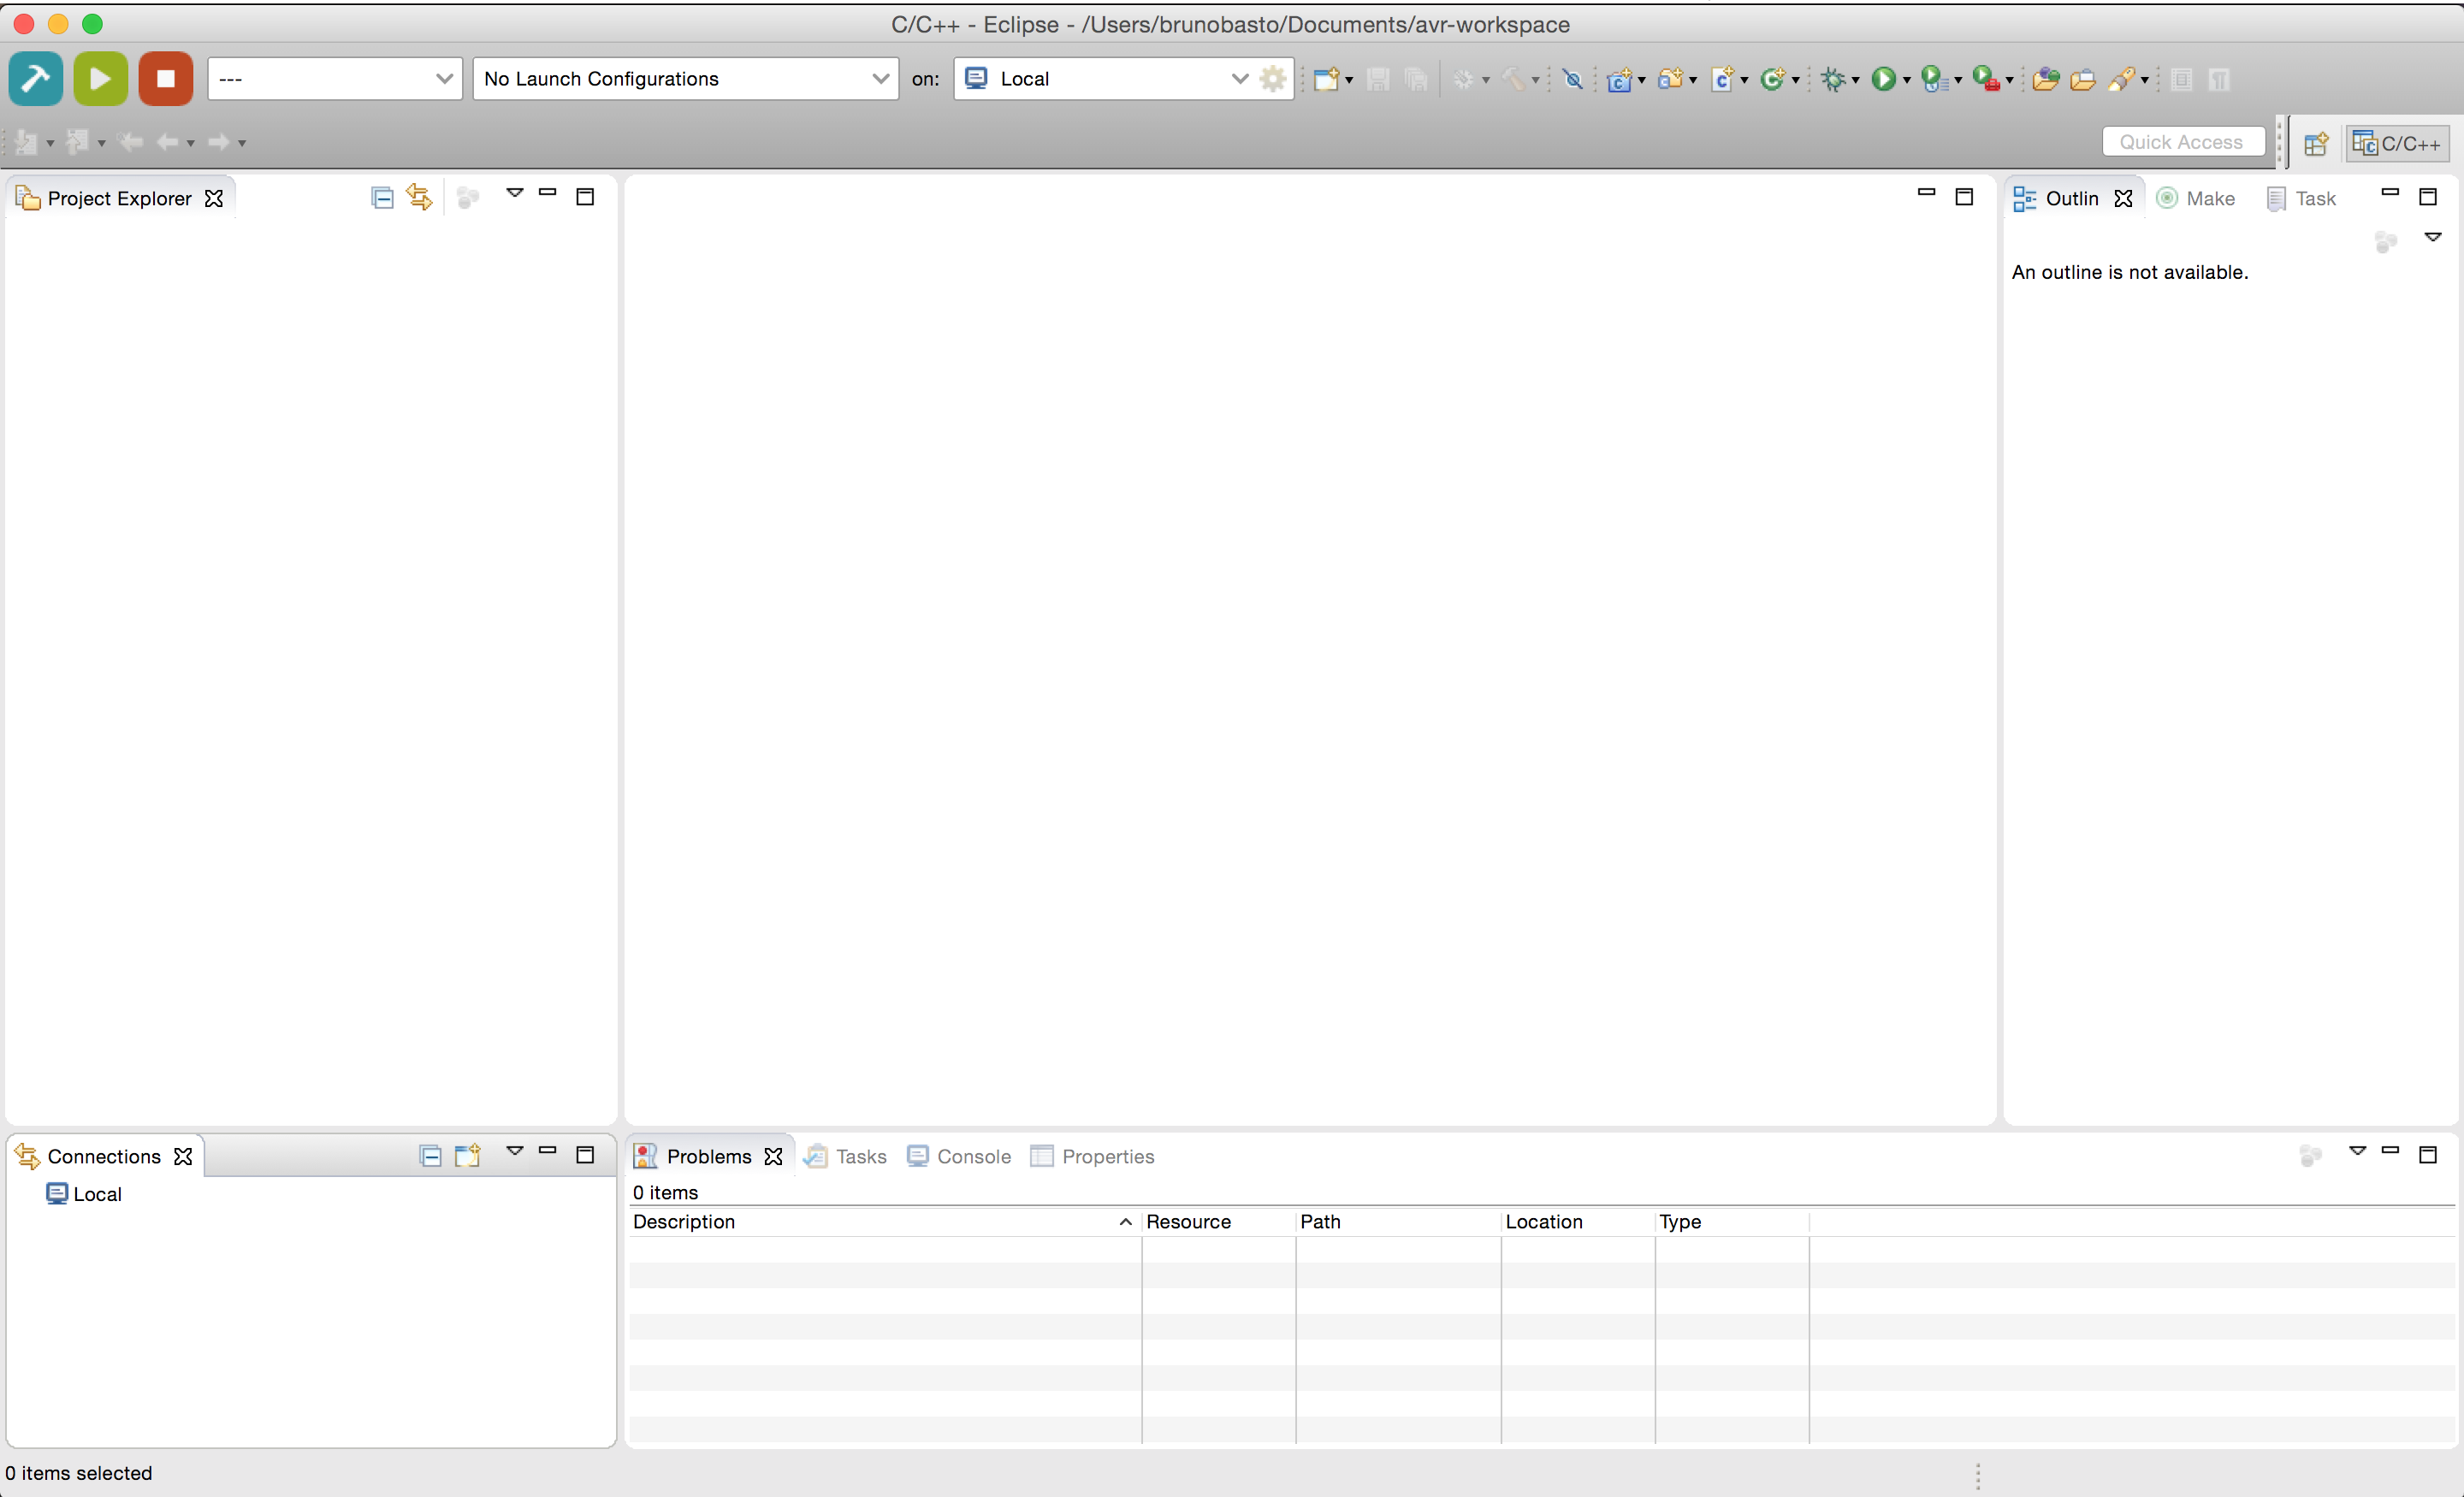Close the Problems tab

(x=773, y=1156)
